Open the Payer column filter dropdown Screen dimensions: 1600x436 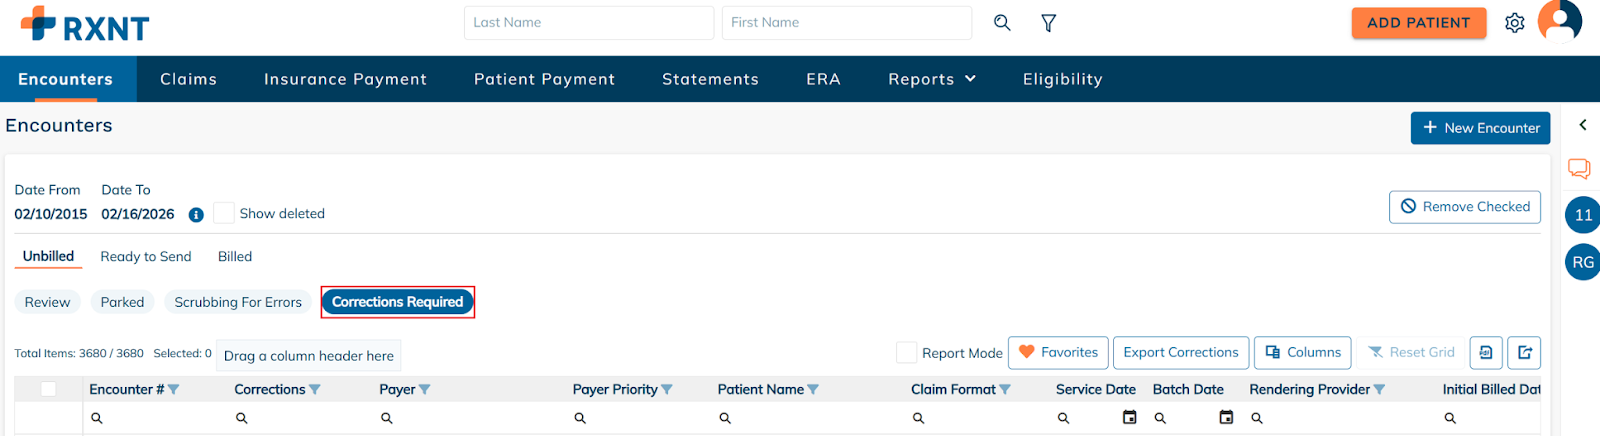[424, 389]
